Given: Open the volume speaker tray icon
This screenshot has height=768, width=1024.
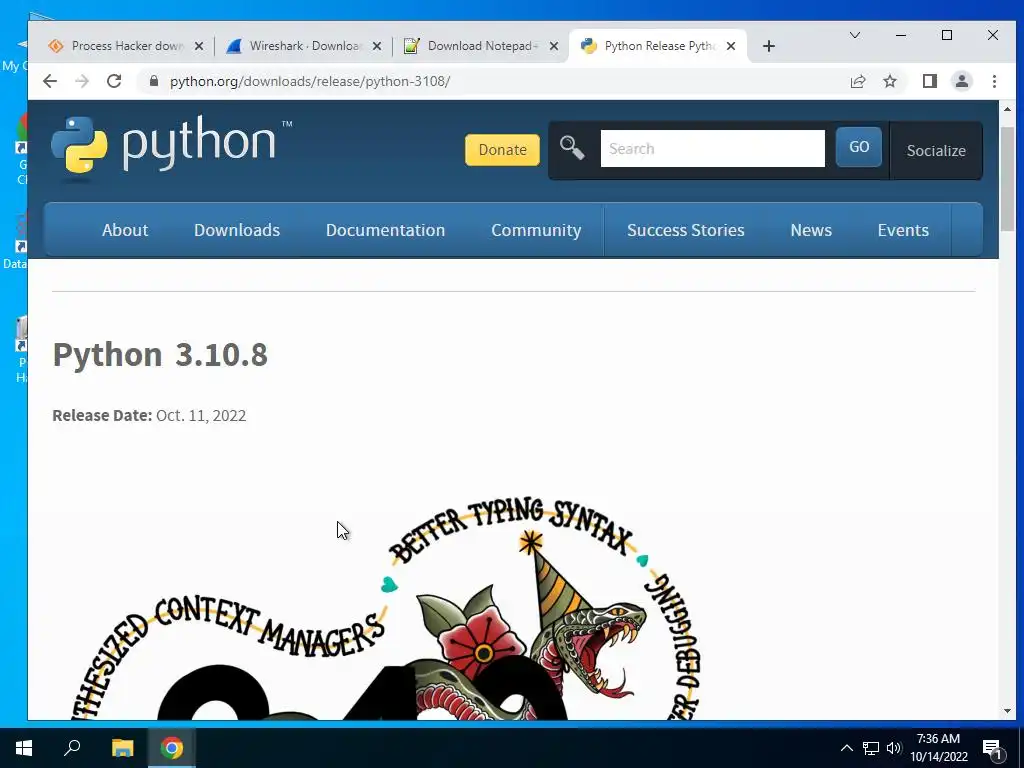Looking at the screenshot, I should 894,748.
